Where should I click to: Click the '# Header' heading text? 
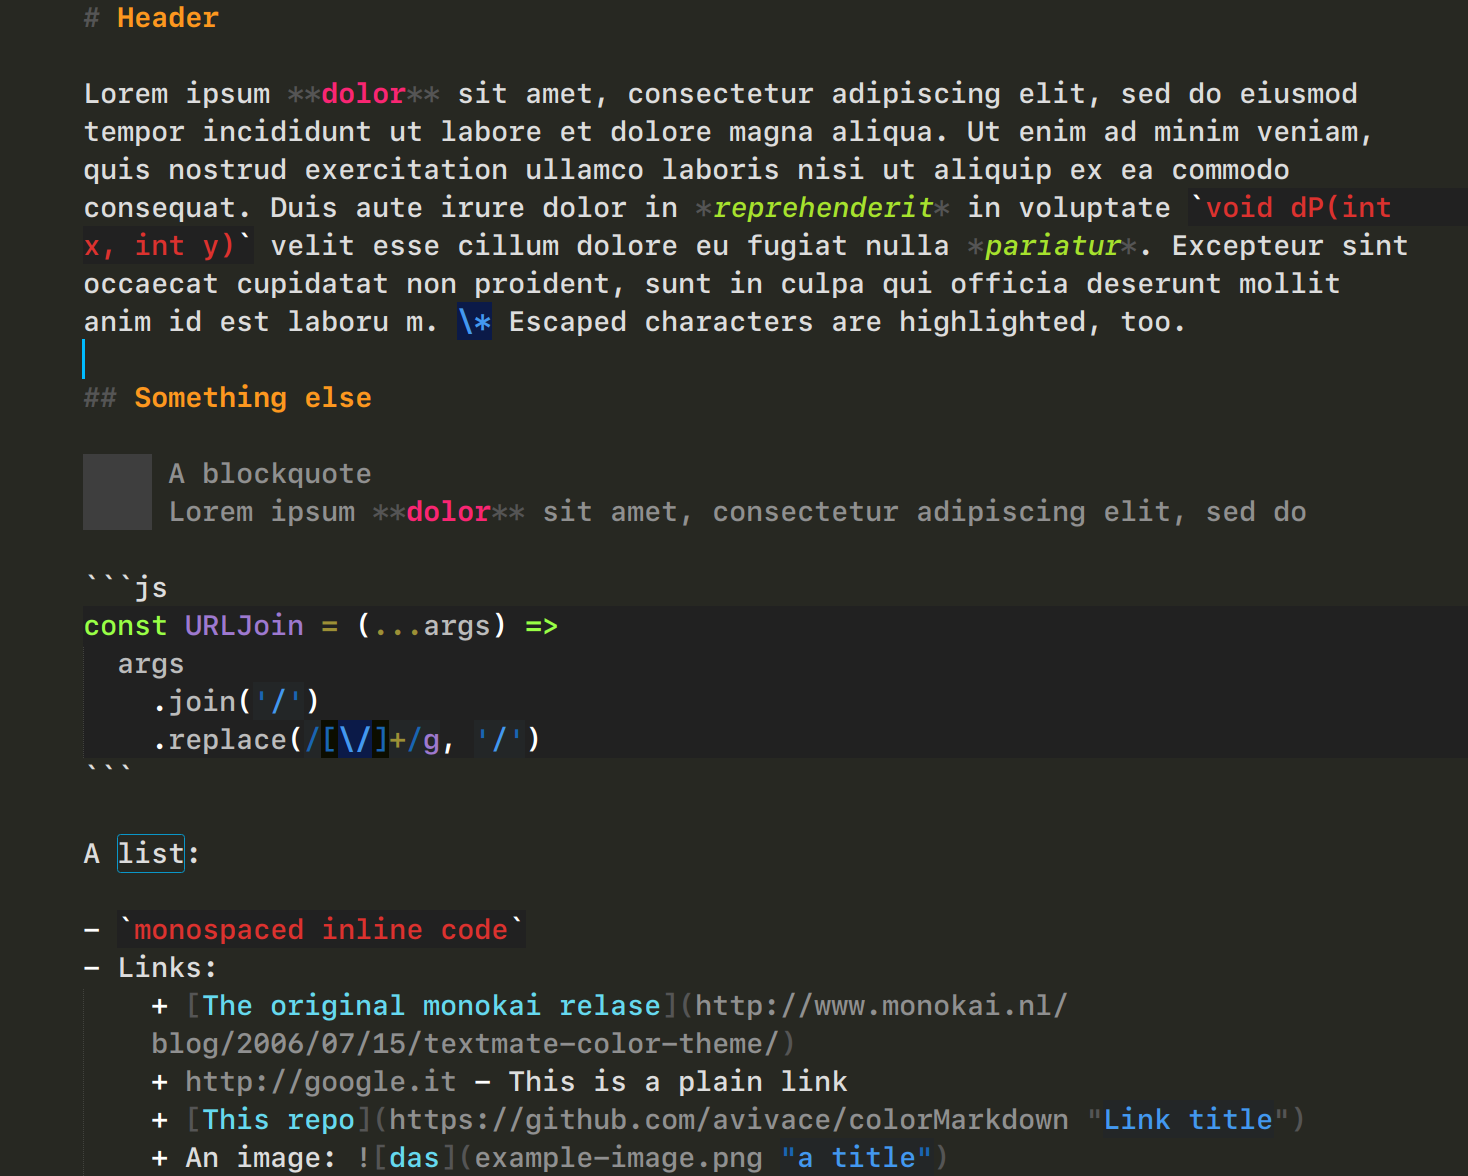click(151, 18)
